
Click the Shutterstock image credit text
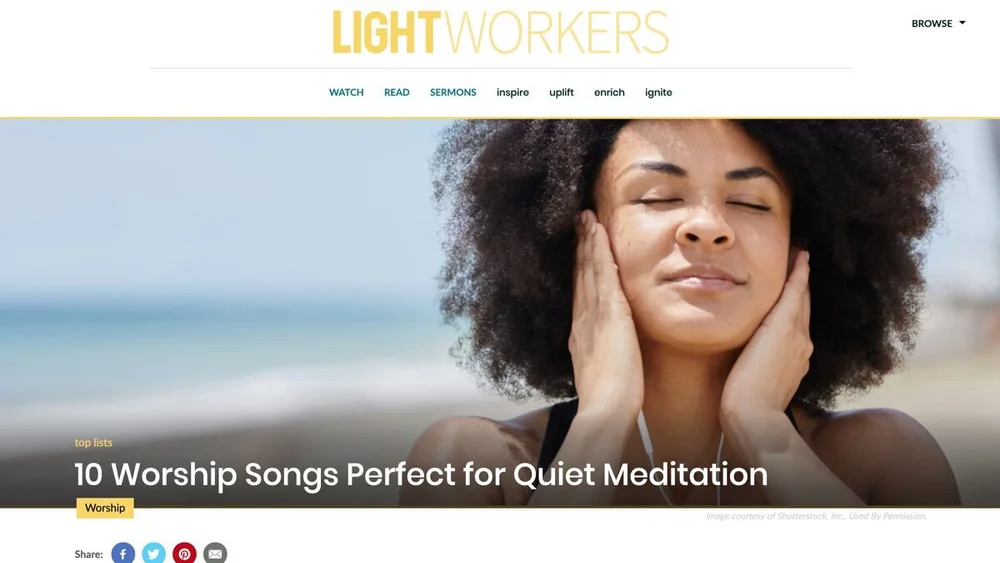[x=816, y=516]
